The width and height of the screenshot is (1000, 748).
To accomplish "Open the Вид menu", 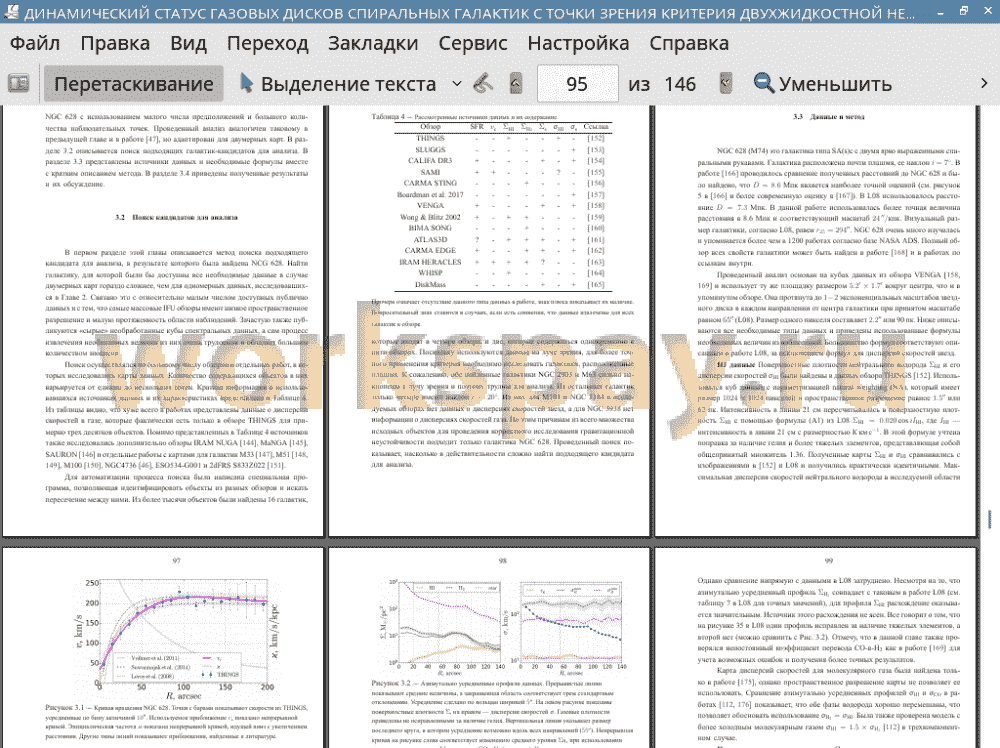I will [189, 43].
